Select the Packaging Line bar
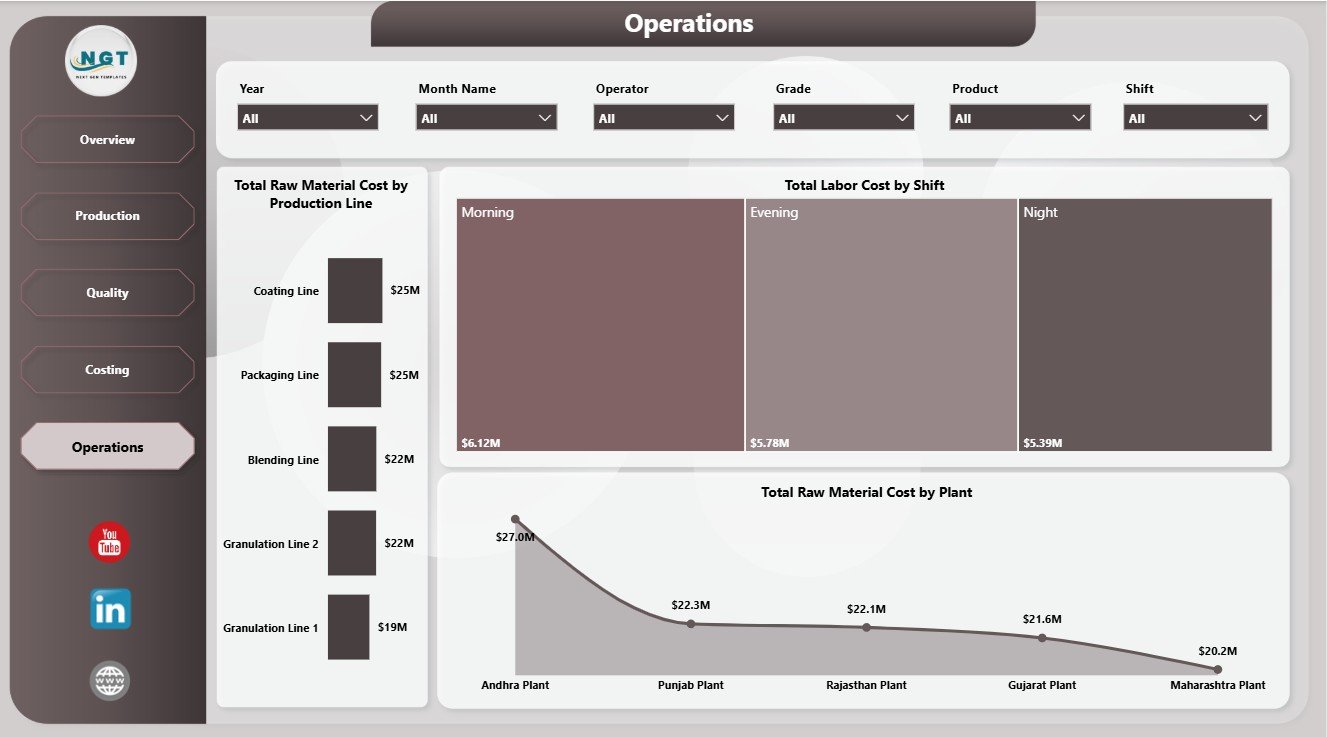 [354, 375]
